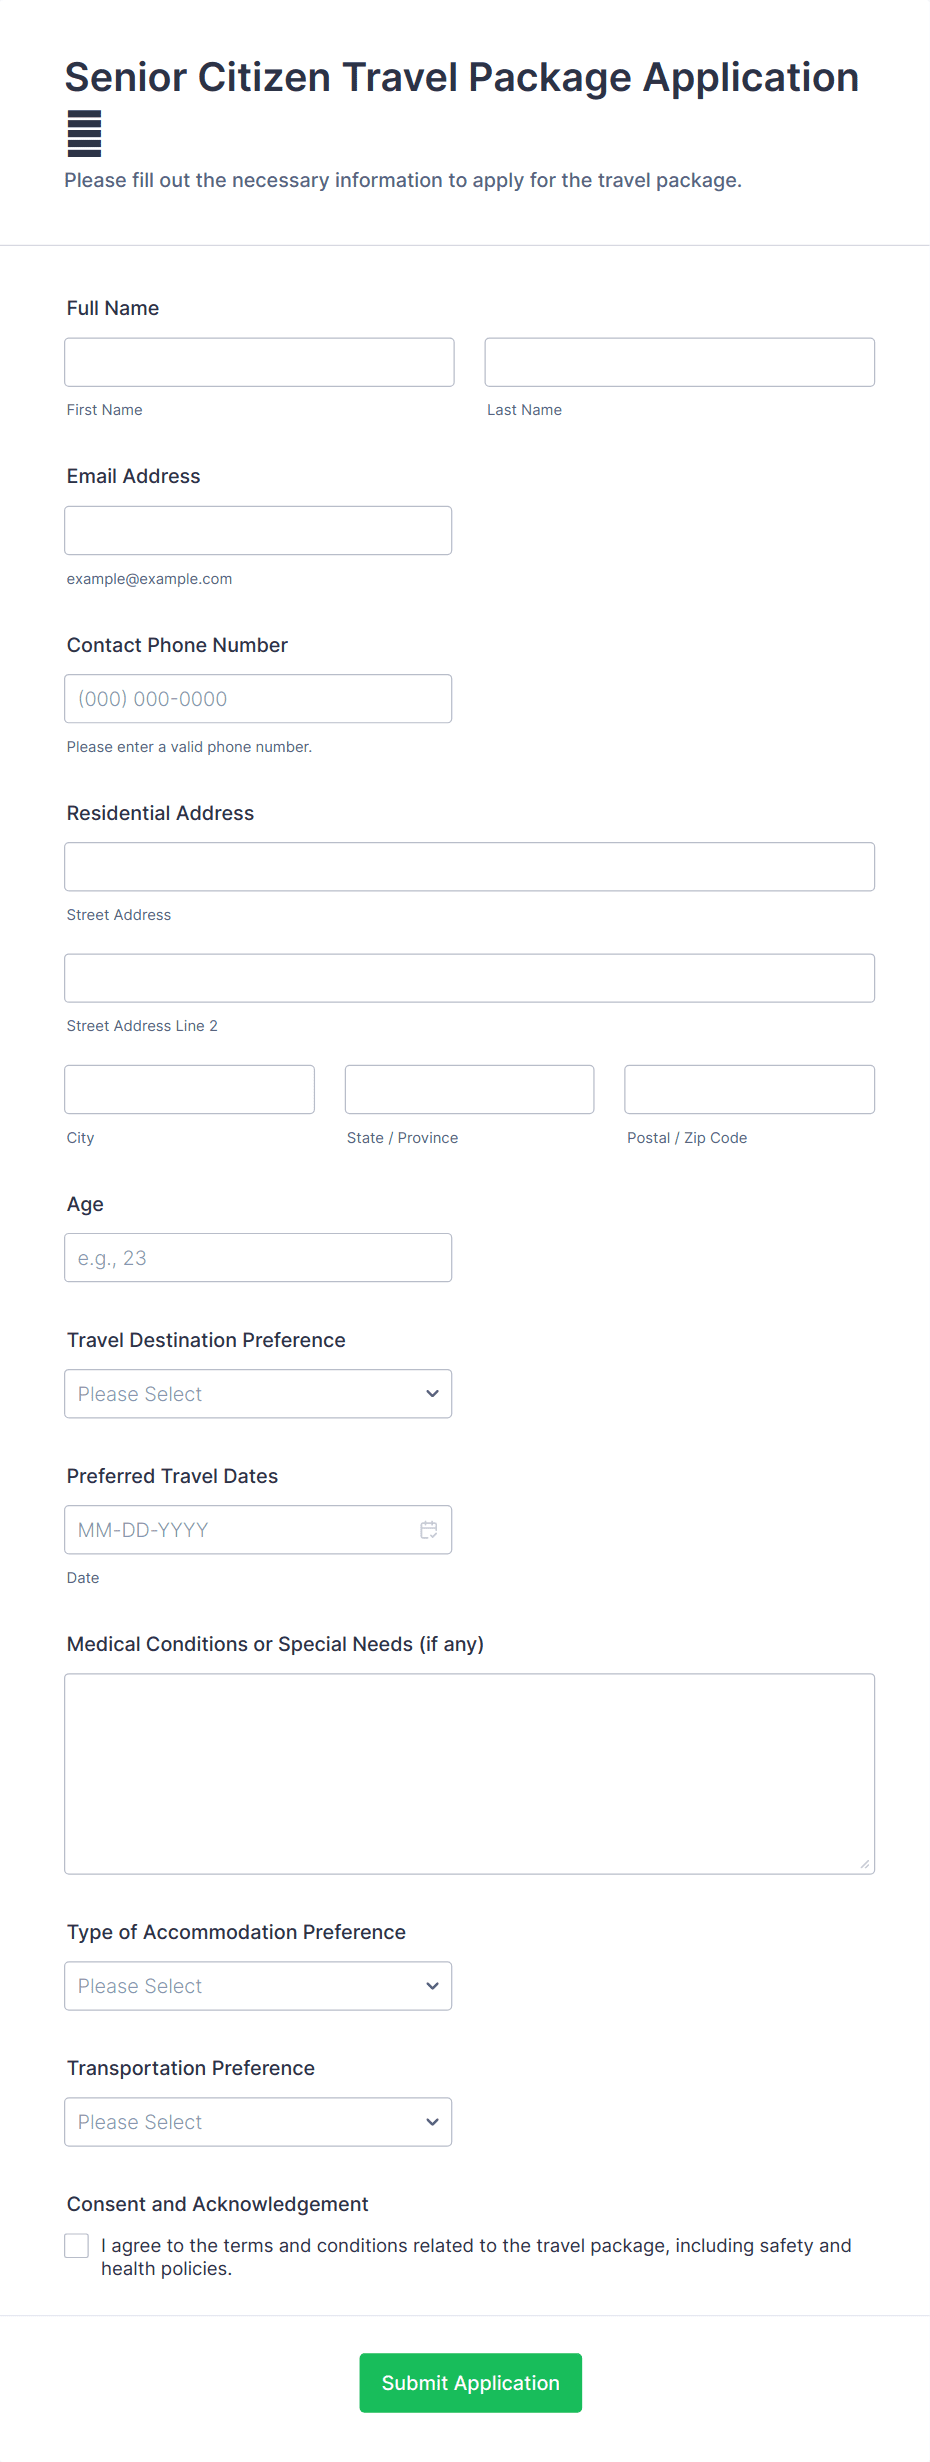Screen dimensions: 930x2462
Task: Check the terms and conditions agreement box
Action: coord(77,2246)
